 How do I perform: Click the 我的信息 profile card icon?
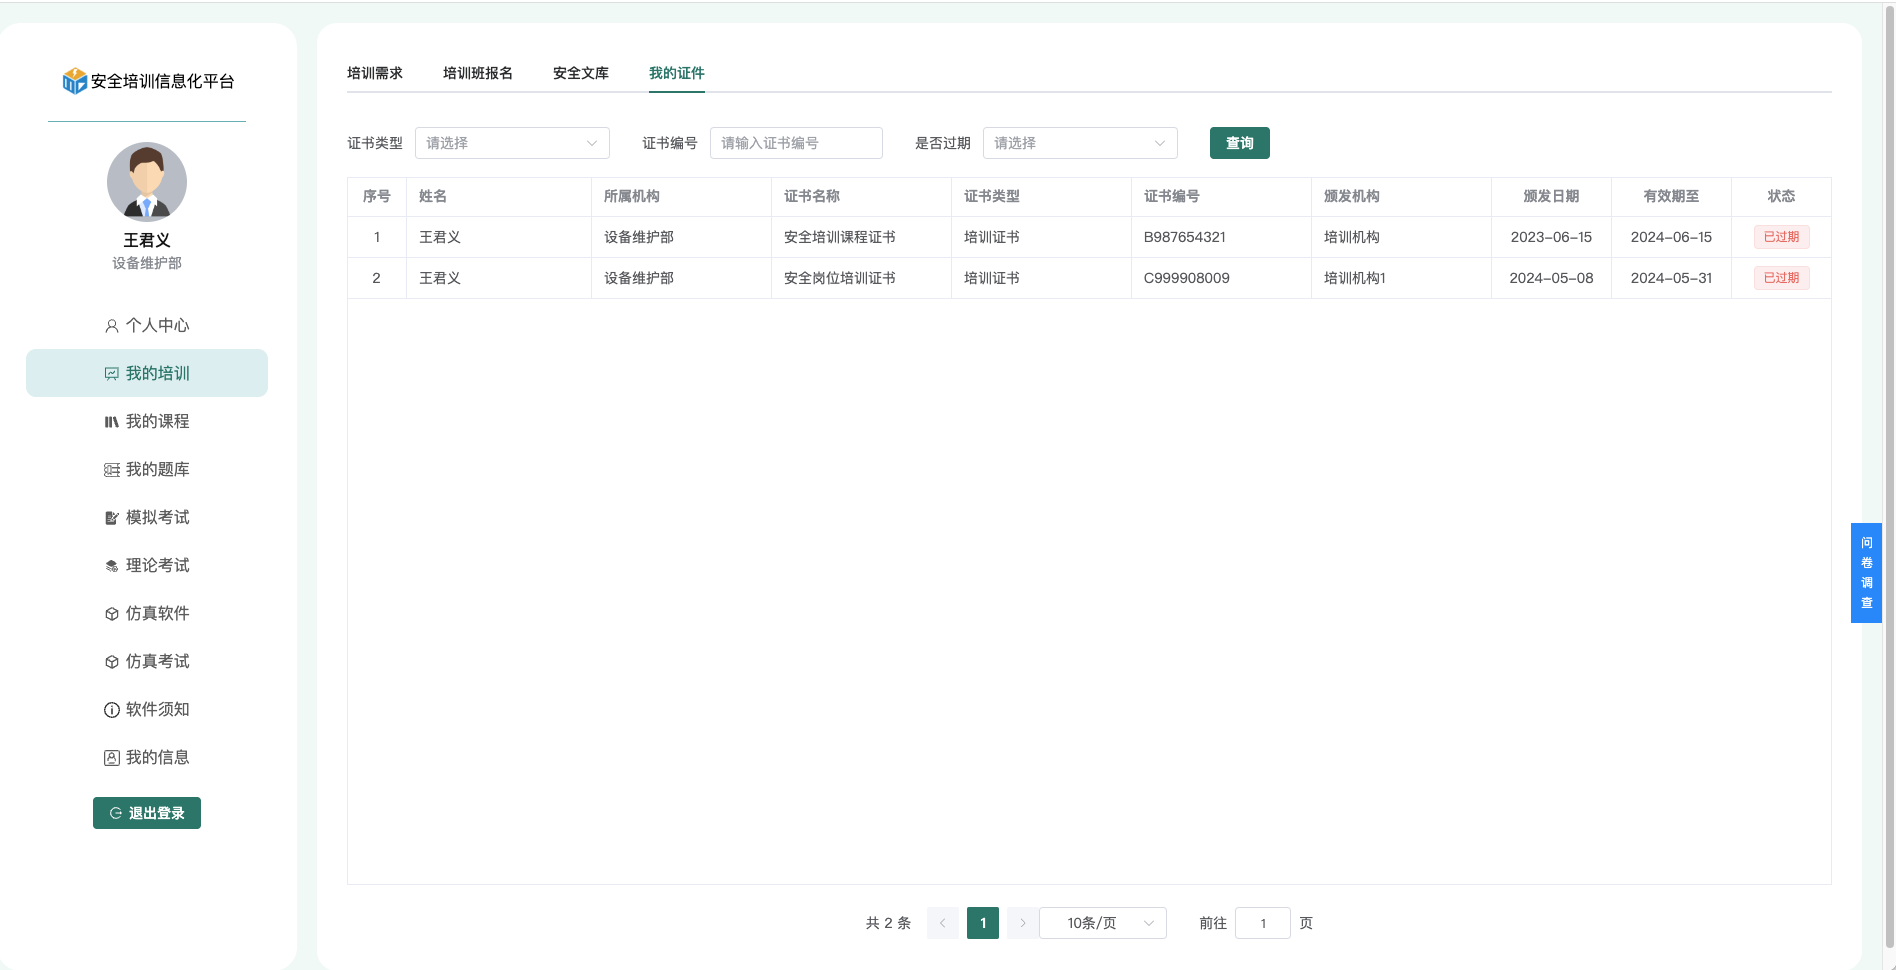tap(112, 758)
